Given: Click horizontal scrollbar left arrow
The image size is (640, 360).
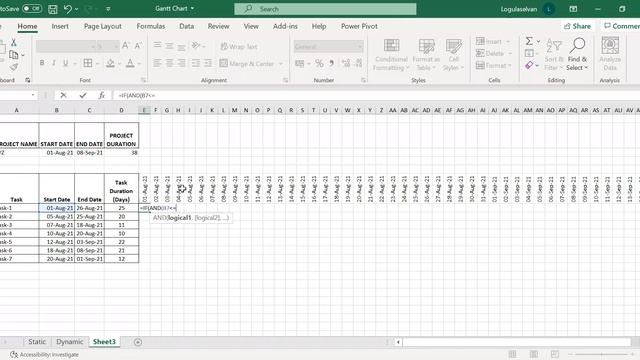Looking at the screenshot, I should point(398,342).
